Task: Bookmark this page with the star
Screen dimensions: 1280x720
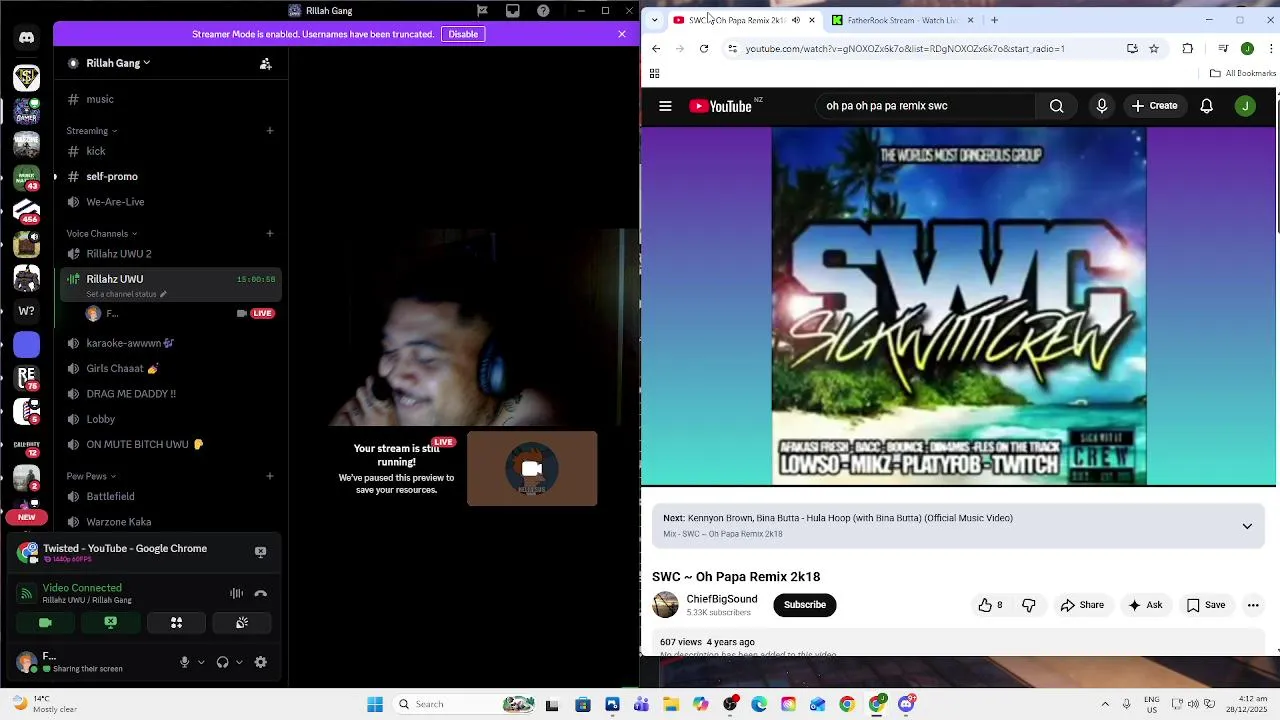Action: [x=1154, y=49]
